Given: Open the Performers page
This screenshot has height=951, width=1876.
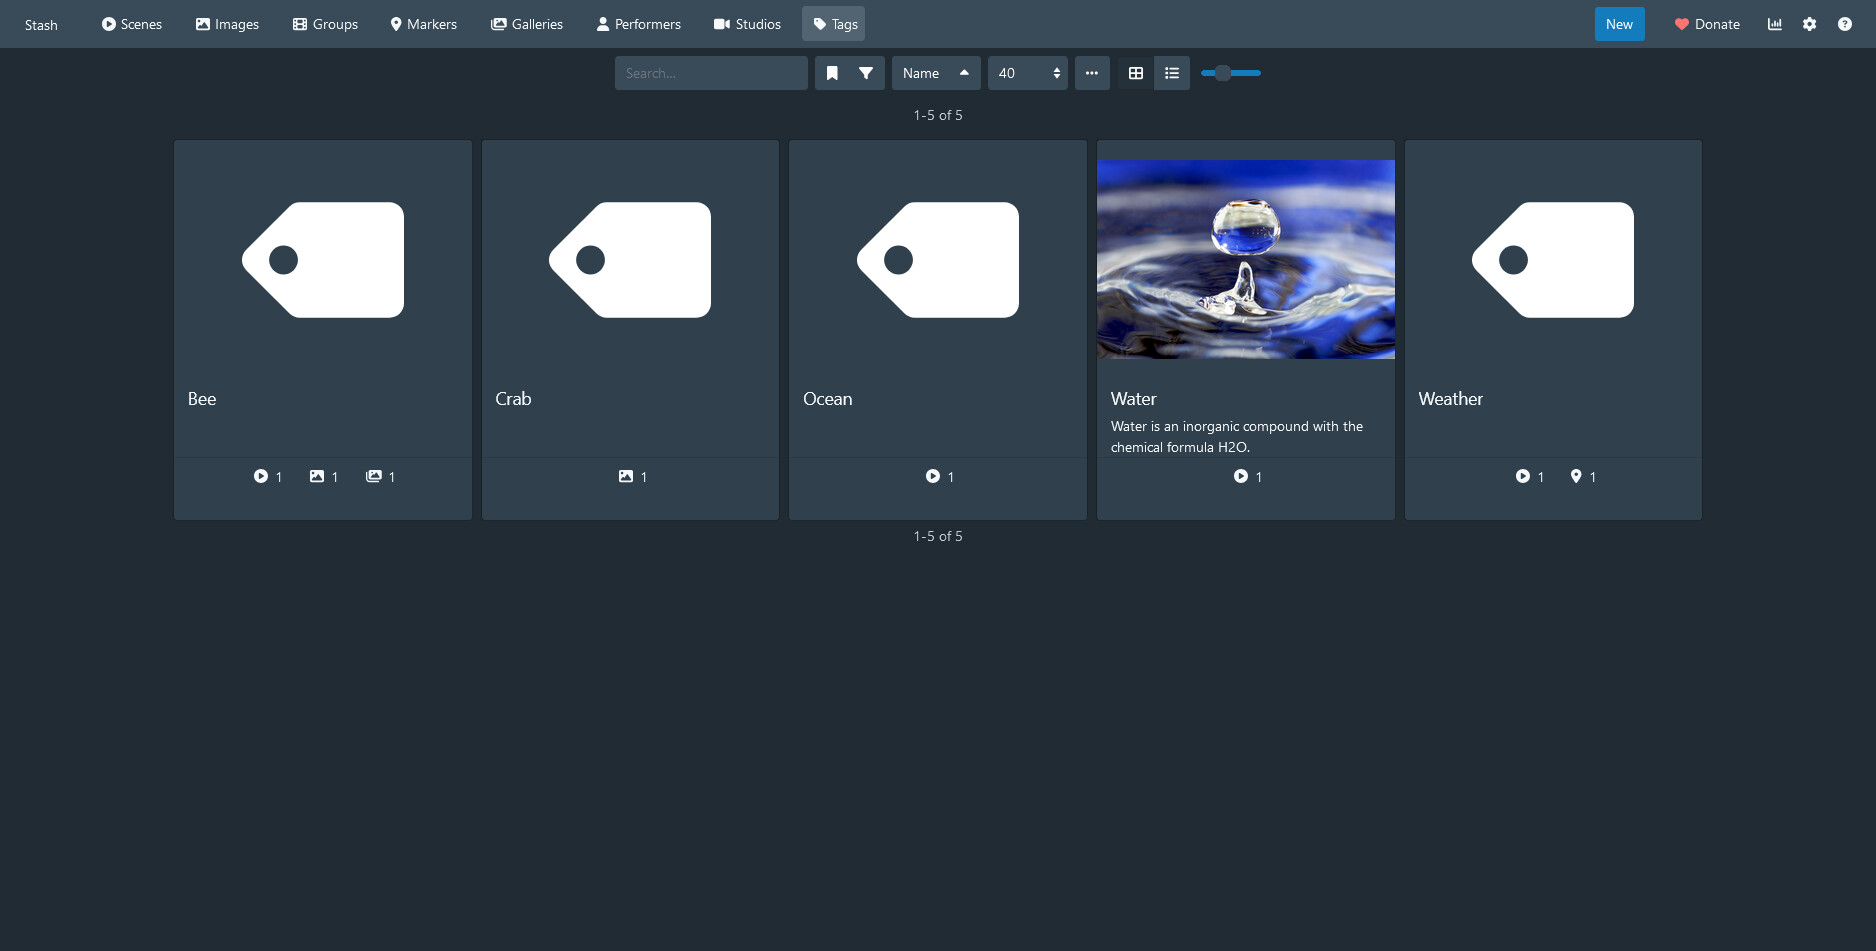Looking at the screenshot, I should tap(638, 24).
